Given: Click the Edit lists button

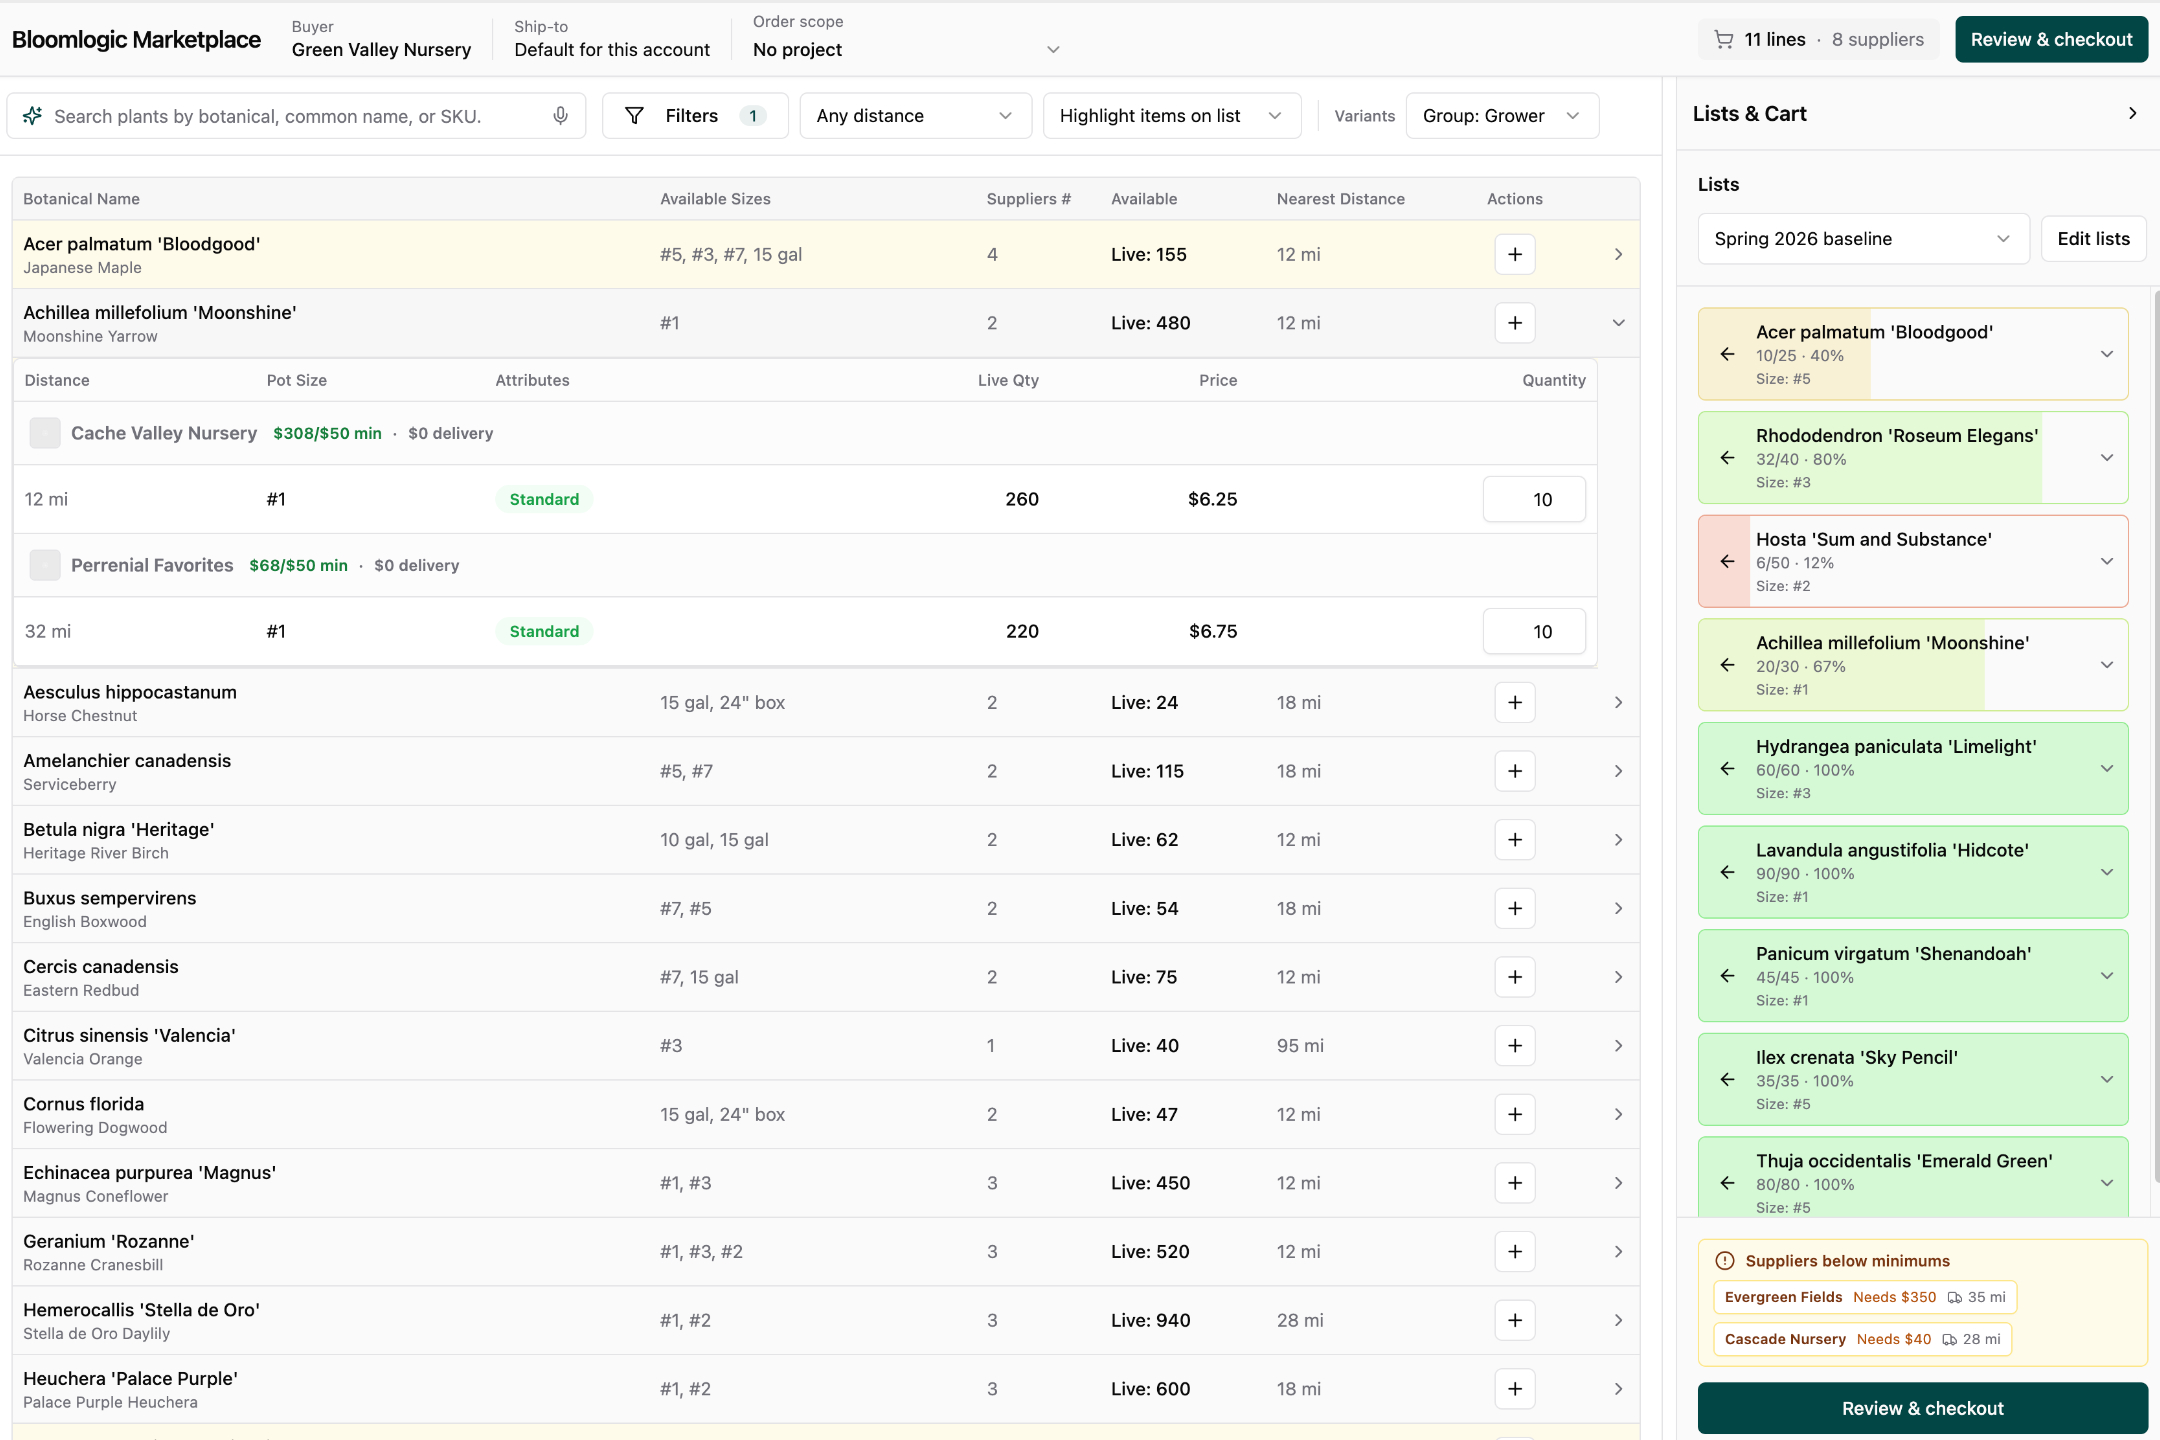Looking at the screenshot, I should [2092, 238].
